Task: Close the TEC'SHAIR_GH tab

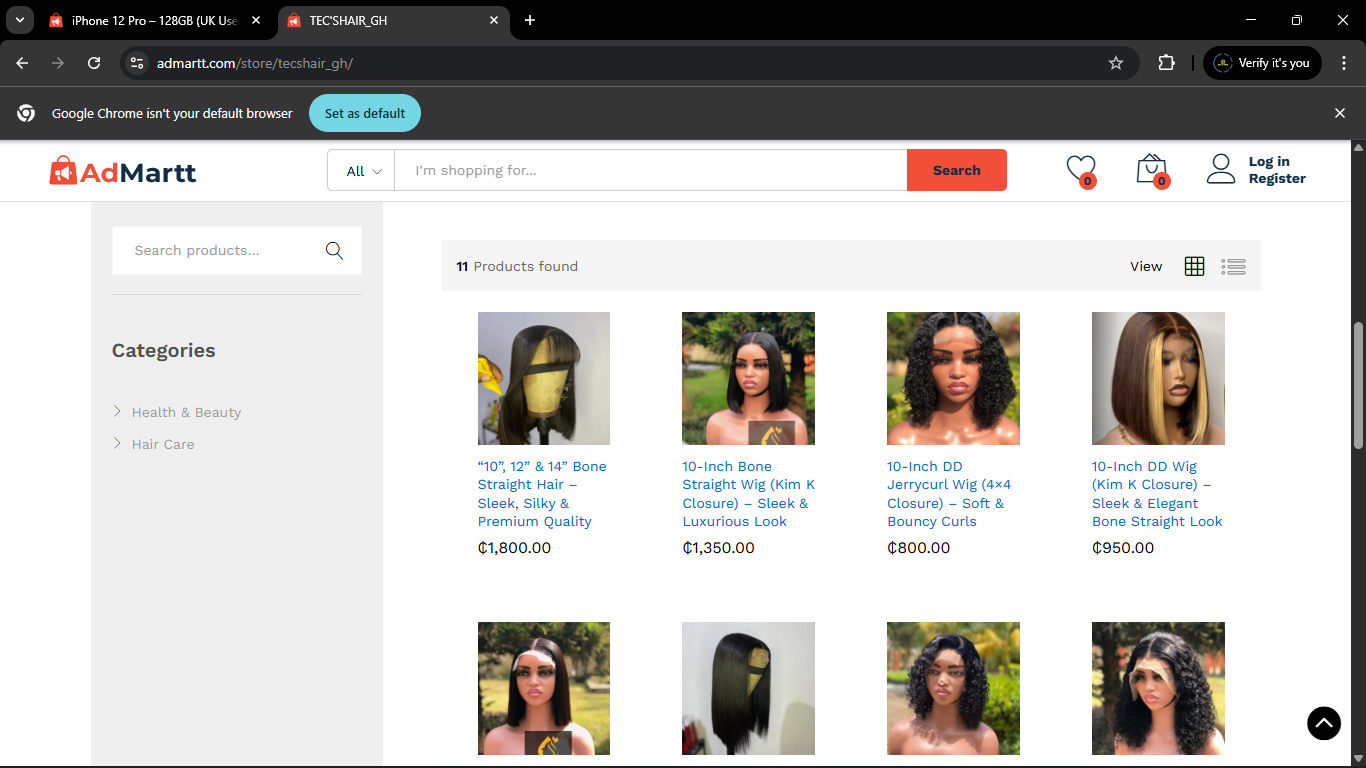Action: 494,20
